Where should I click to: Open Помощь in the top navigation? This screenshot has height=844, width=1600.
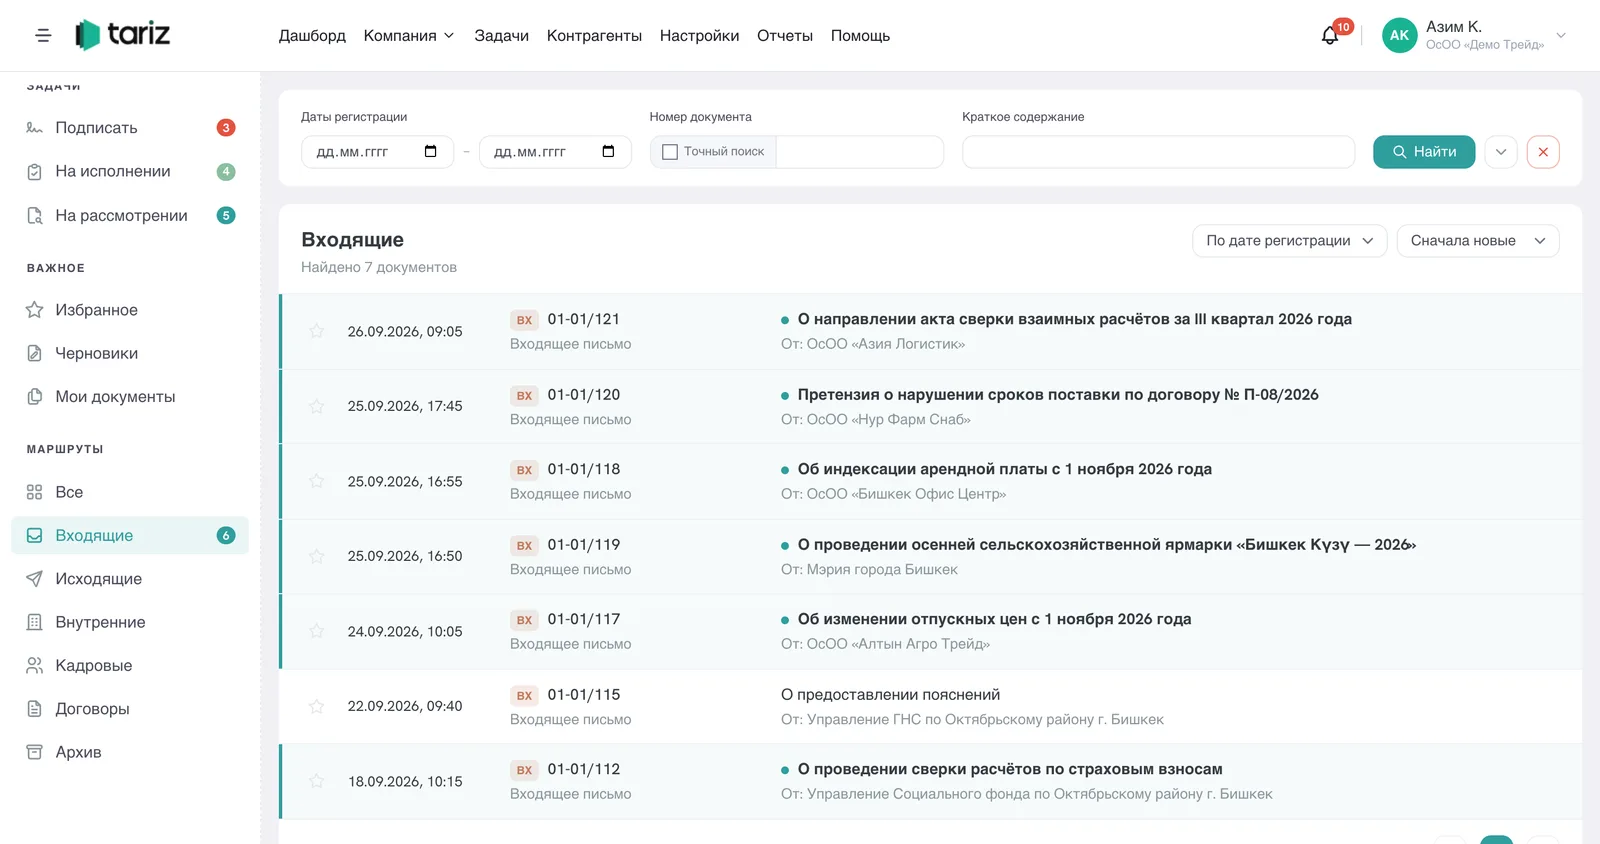pyautogui.click(x=860, y=36)
